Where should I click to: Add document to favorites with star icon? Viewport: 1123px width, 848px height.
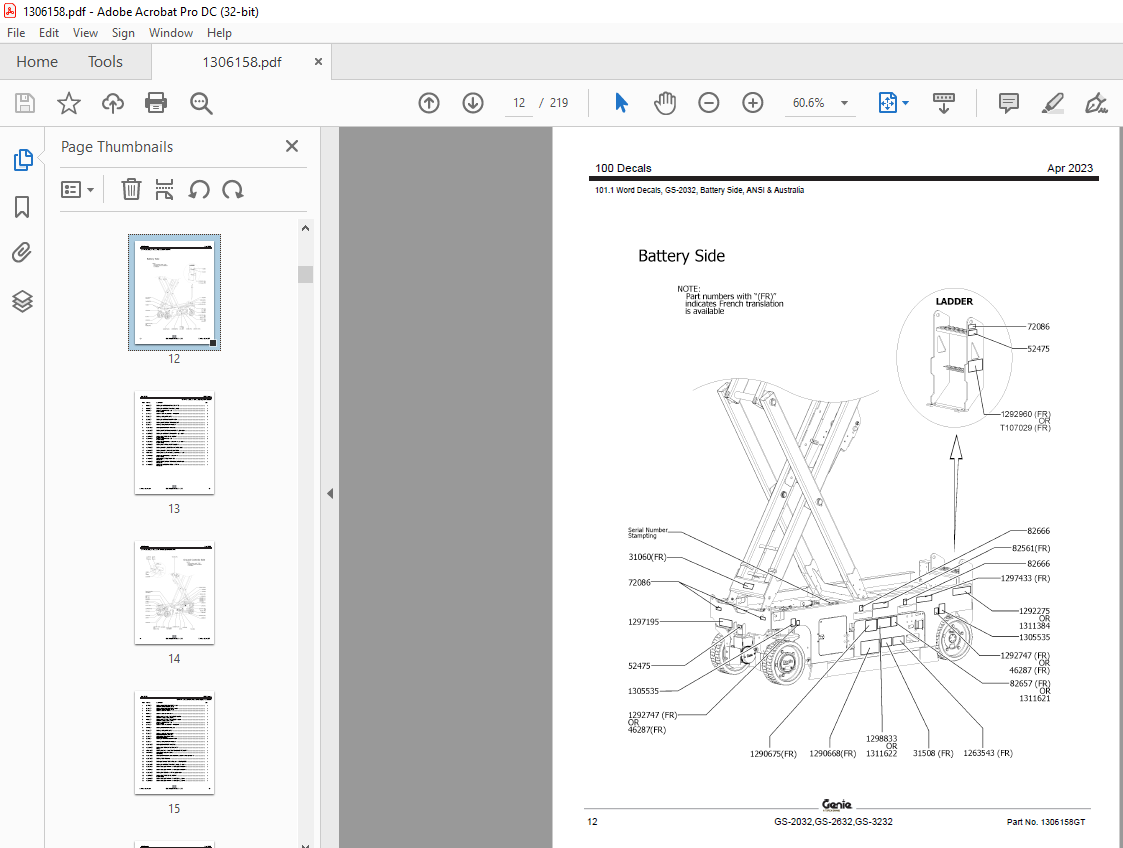[x=69, y=103]
